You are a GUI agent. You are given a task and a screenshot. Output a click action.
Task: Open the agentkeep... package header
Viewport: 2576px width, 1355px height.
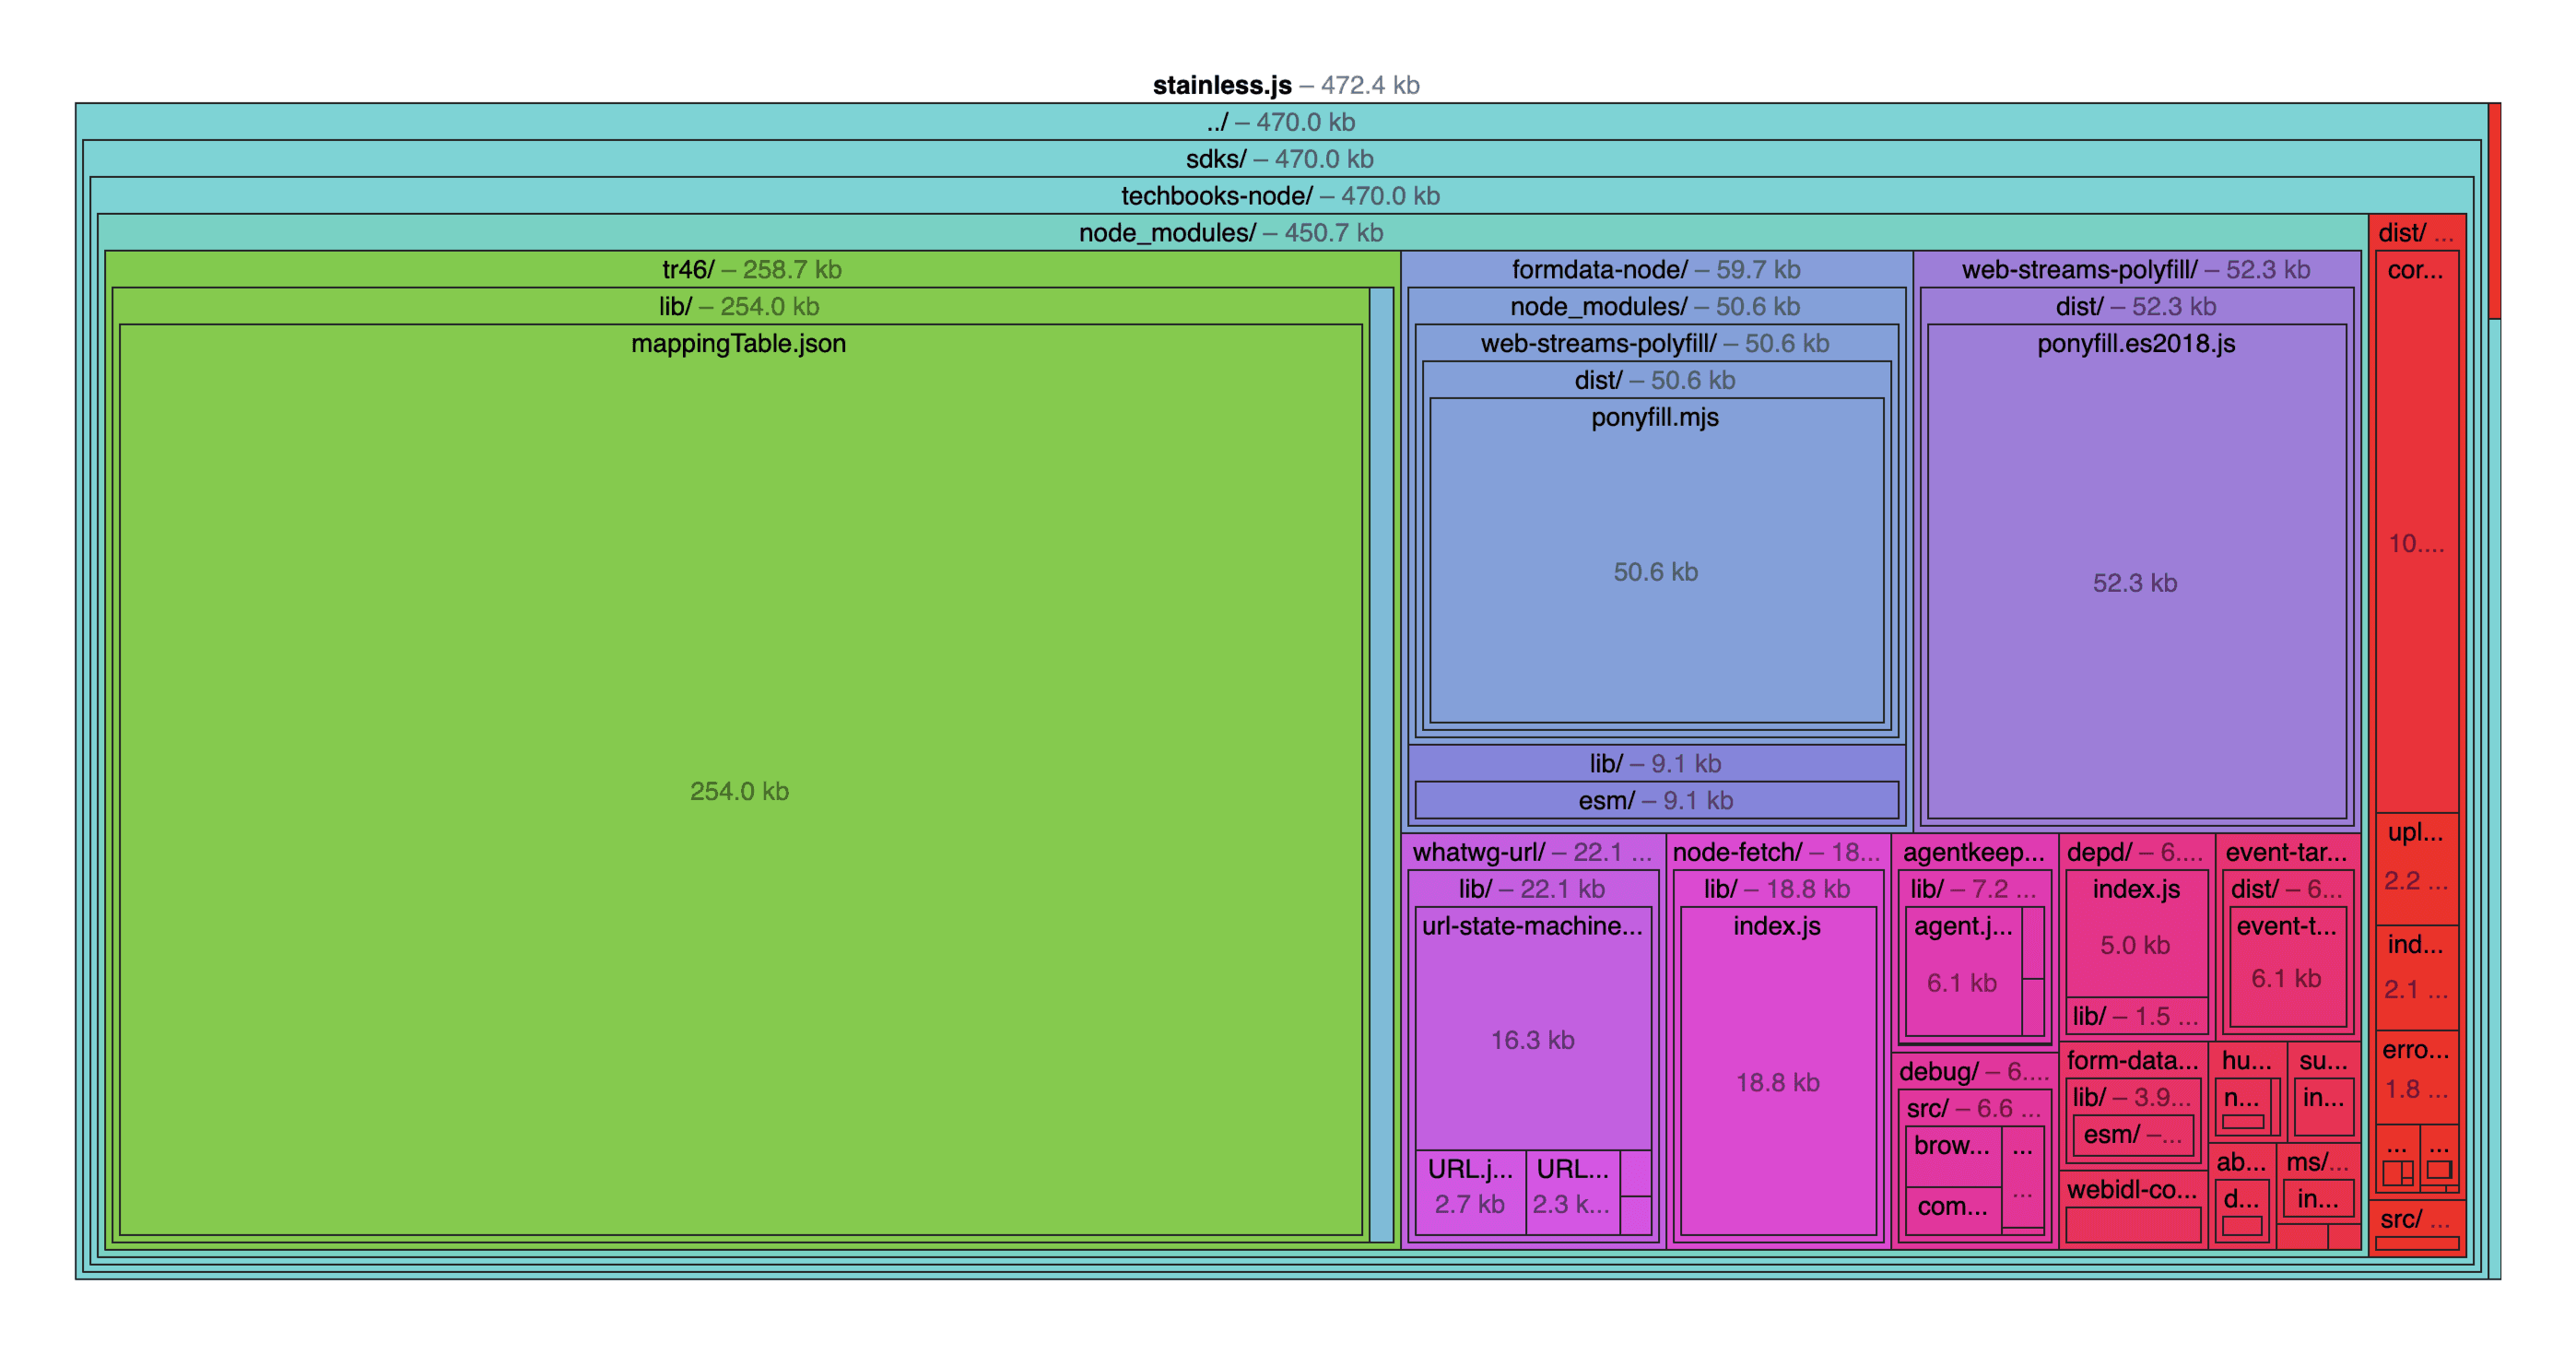[x=1975, y=853]
